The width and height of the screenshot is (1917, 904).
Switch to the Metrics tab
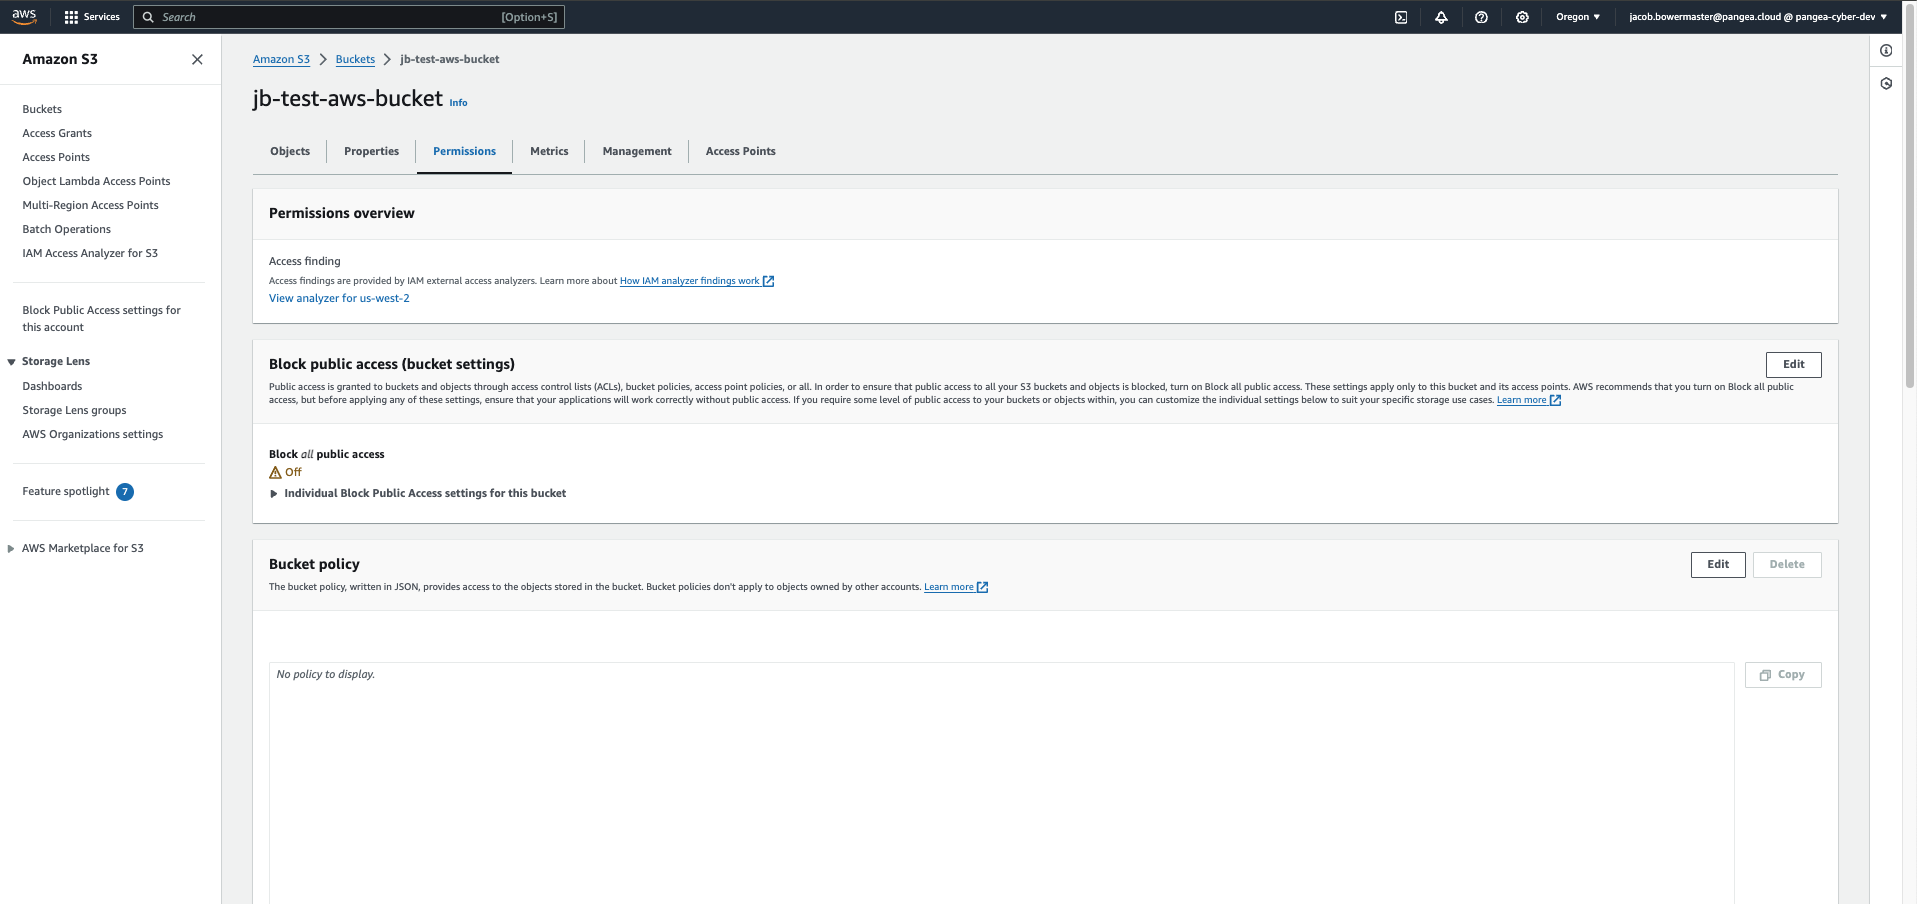[549, 152]
